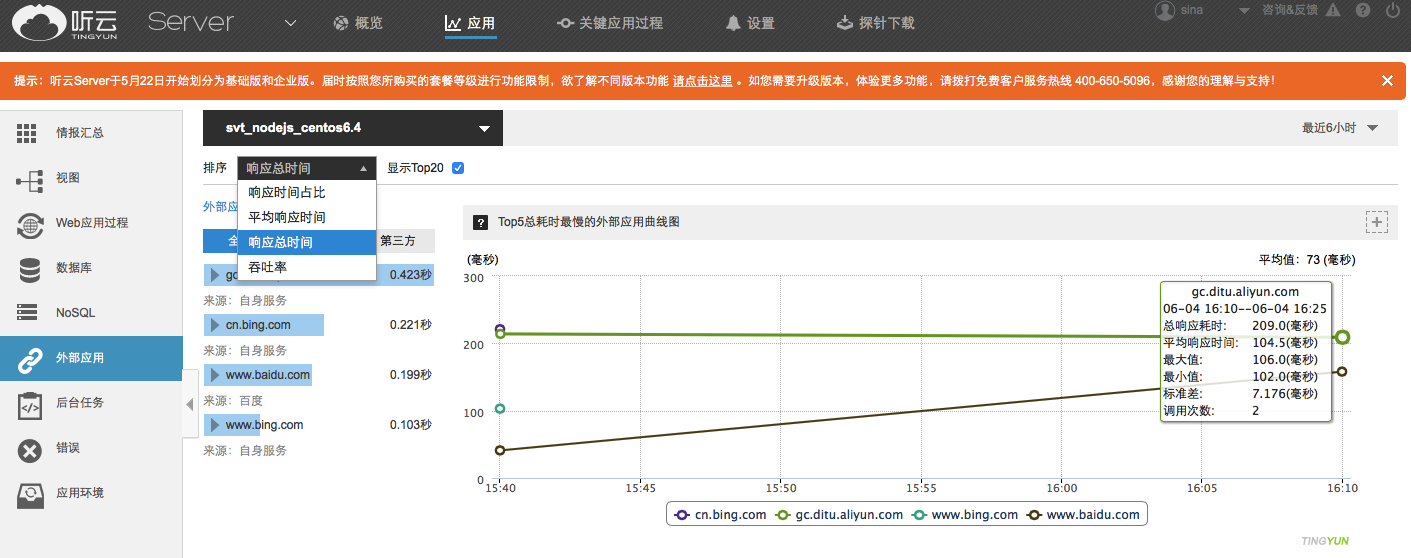Click the 0.199秒 value
1411x558 pixels.
[x=410, y=375]
